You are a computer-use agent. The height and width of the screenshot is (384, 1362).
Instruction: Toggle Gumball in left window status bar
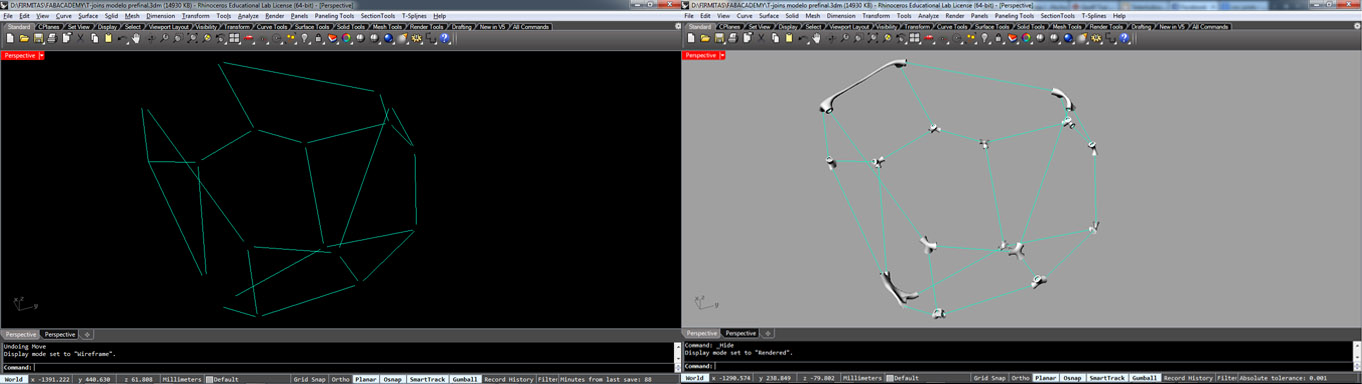tap(465, 379)
